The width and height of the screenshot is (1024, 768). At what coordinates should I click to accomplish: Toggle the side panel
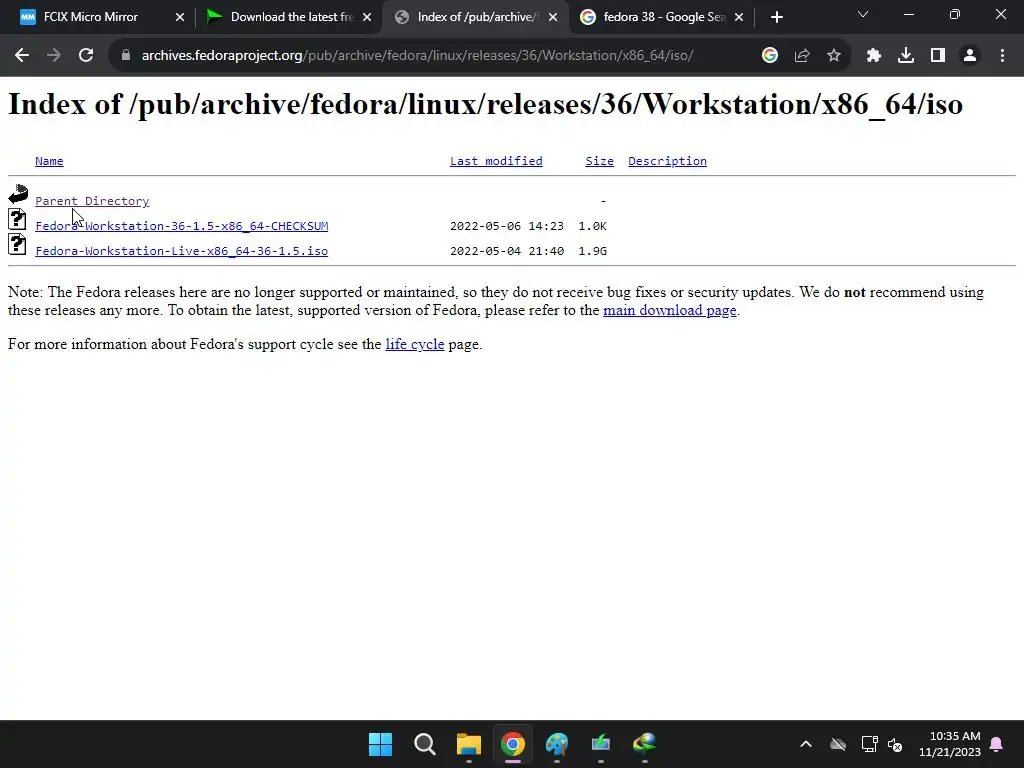[938, 56]
